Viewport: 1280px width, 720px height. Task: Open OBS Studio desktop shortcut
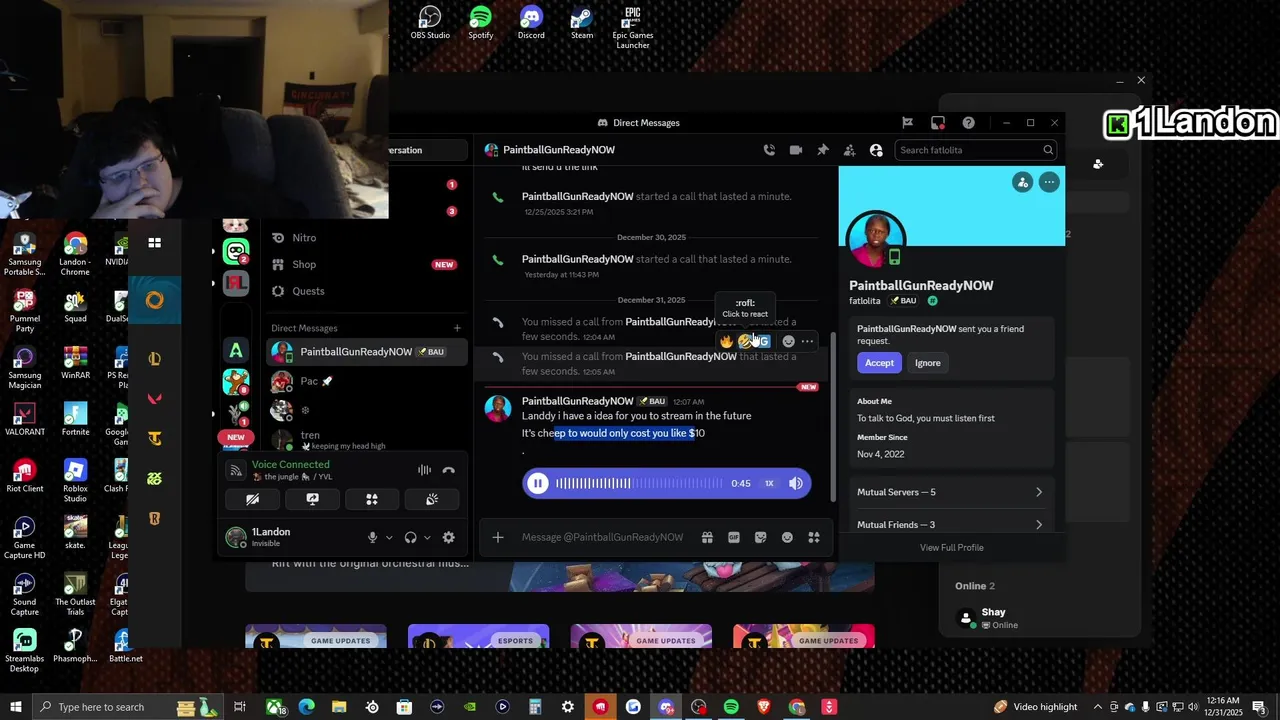pyautogui.click(x=430, y=24)
